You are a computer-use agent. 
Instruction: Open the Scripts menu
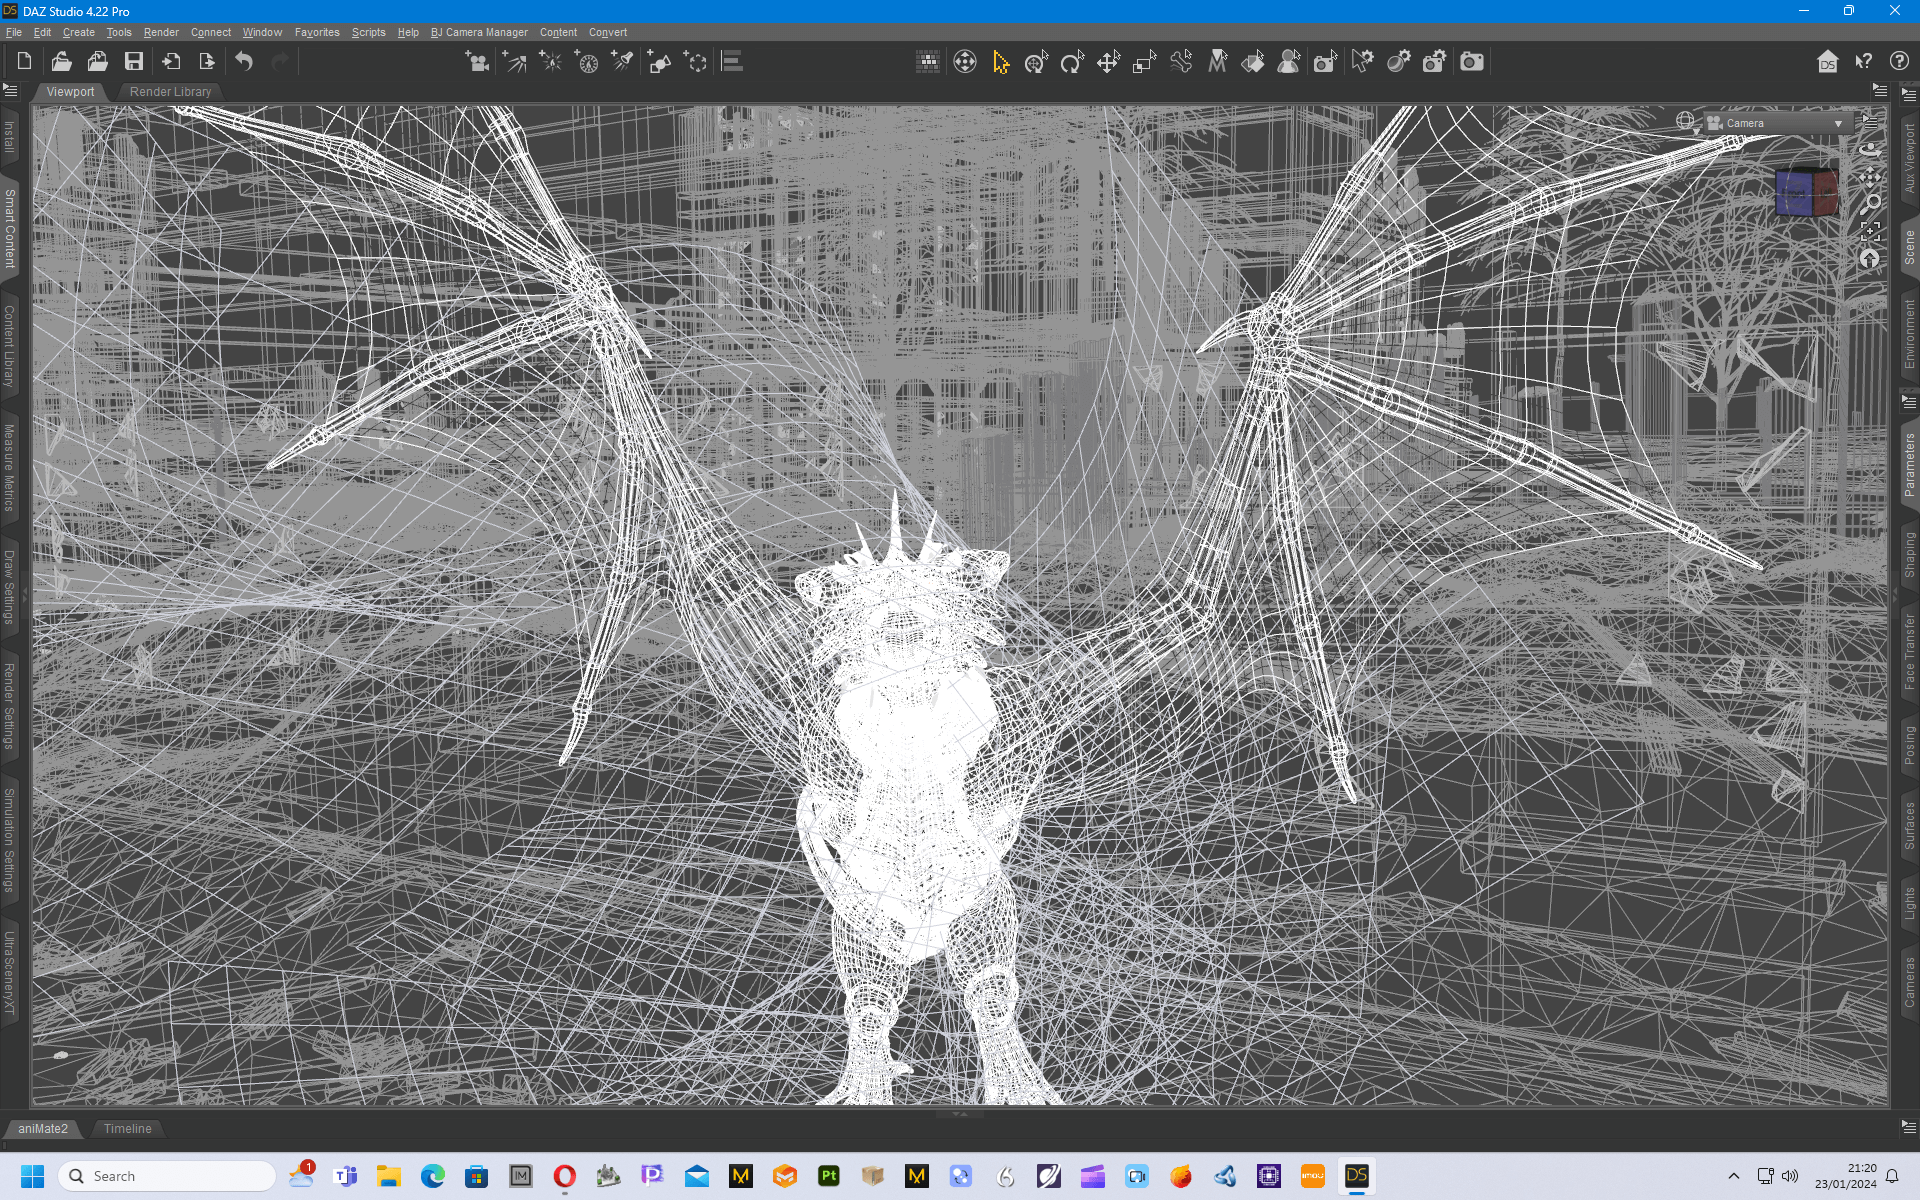pyautogui.click(x=368, y=32)
